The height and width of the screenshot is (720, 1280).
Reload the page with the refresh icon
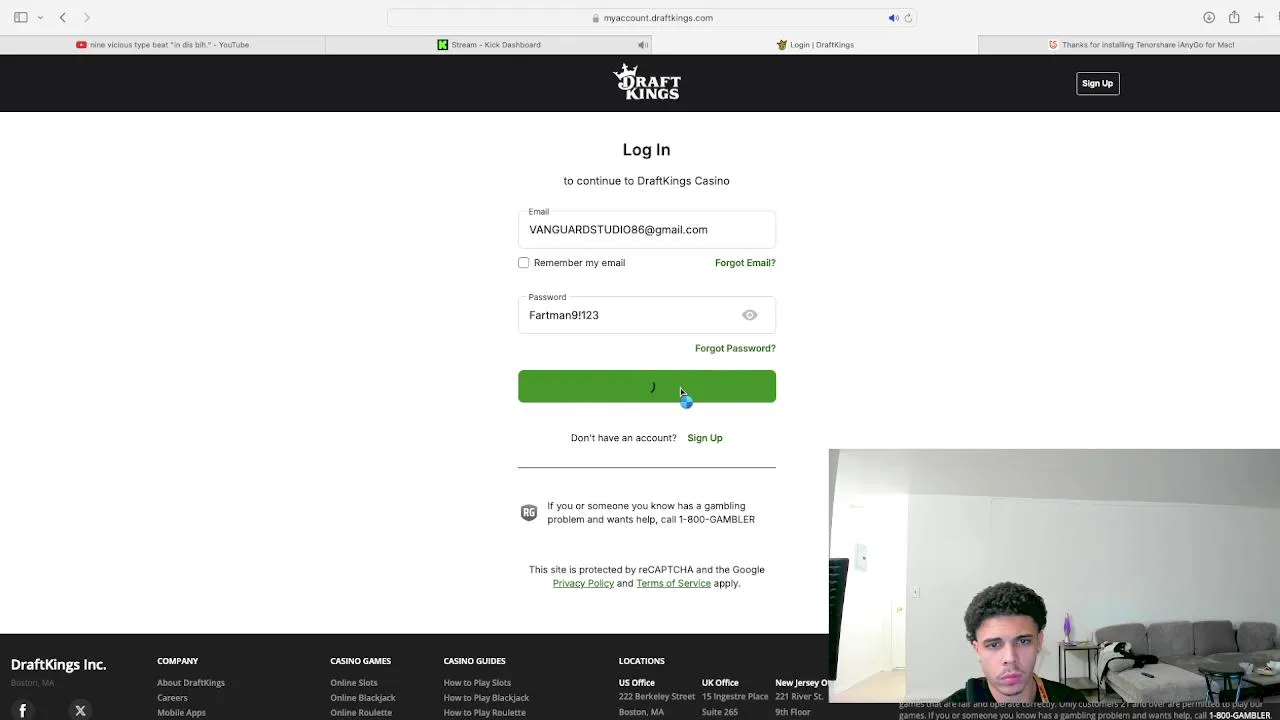[x=908, y=18]
